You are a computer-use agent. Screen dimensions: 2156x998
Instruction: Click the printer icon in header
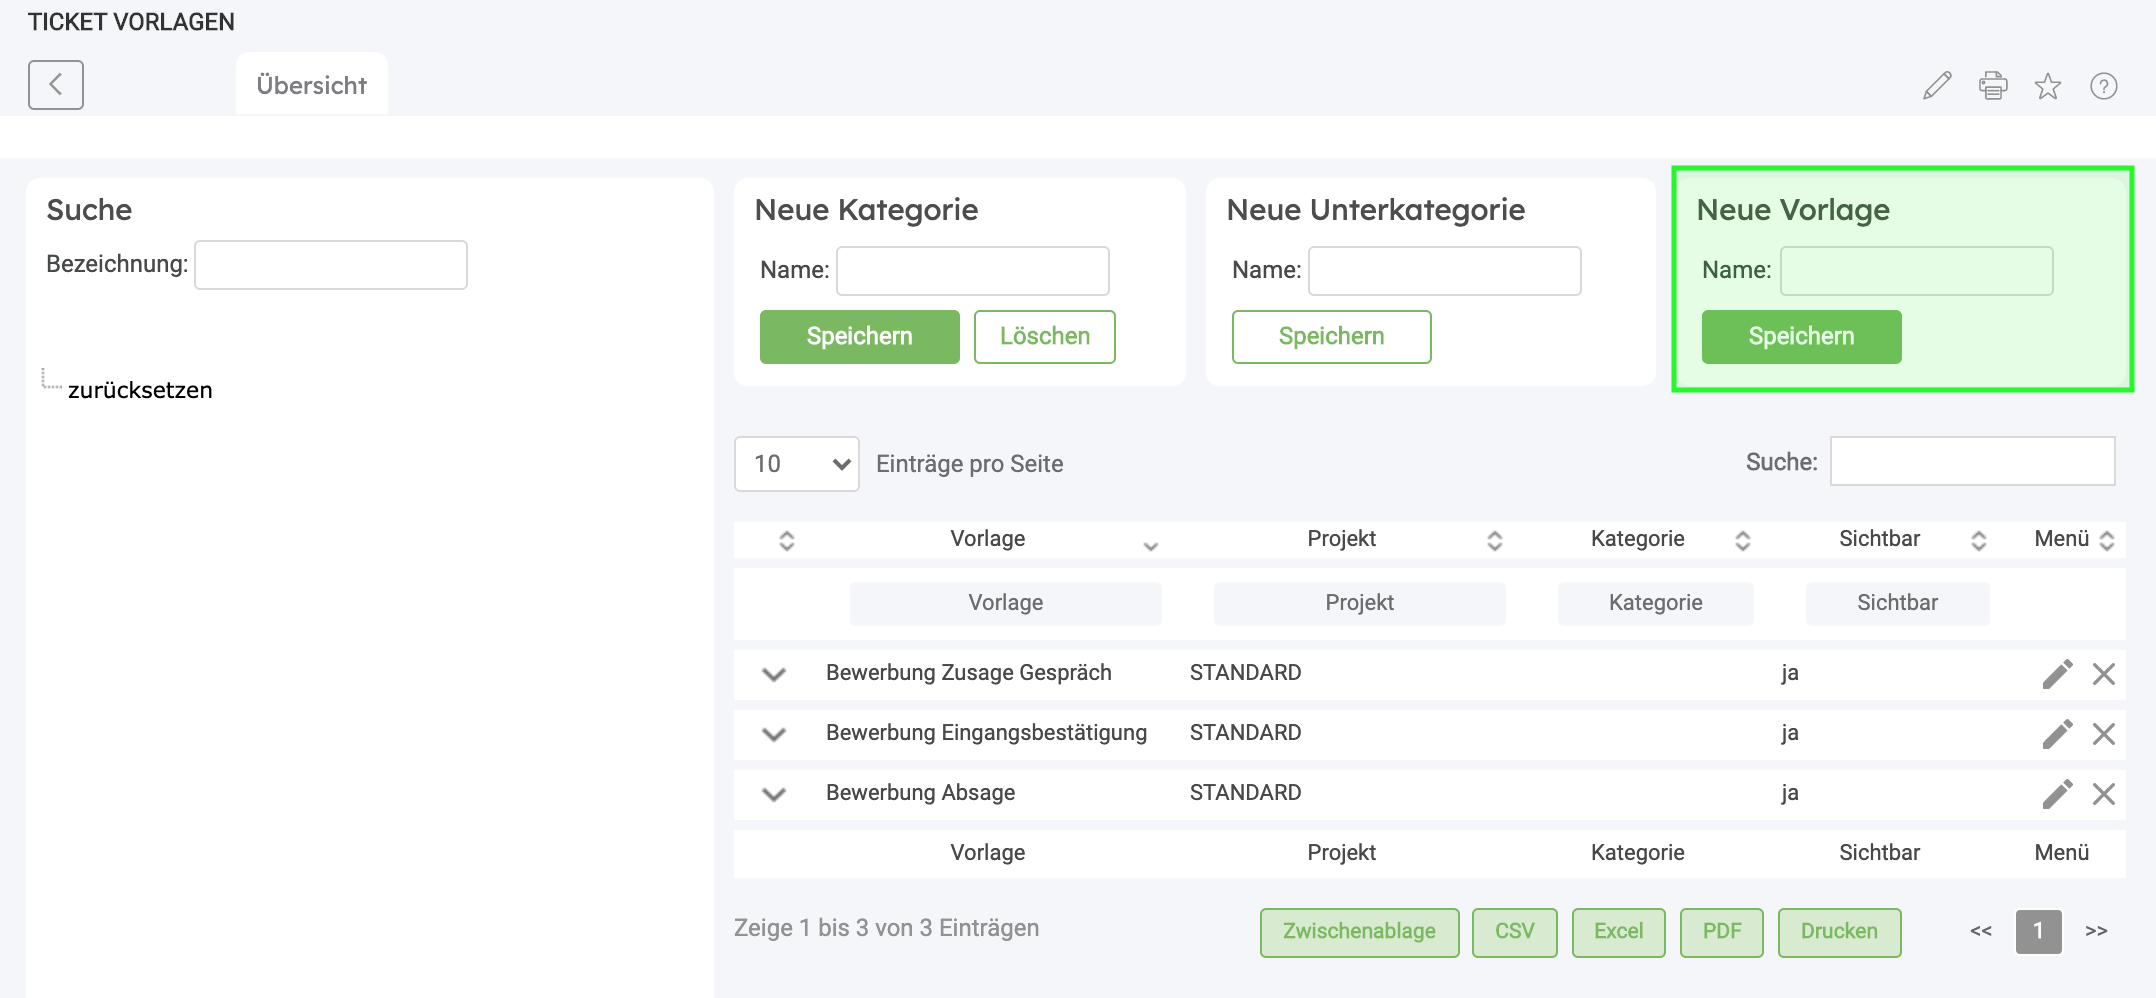point(1992,86)
